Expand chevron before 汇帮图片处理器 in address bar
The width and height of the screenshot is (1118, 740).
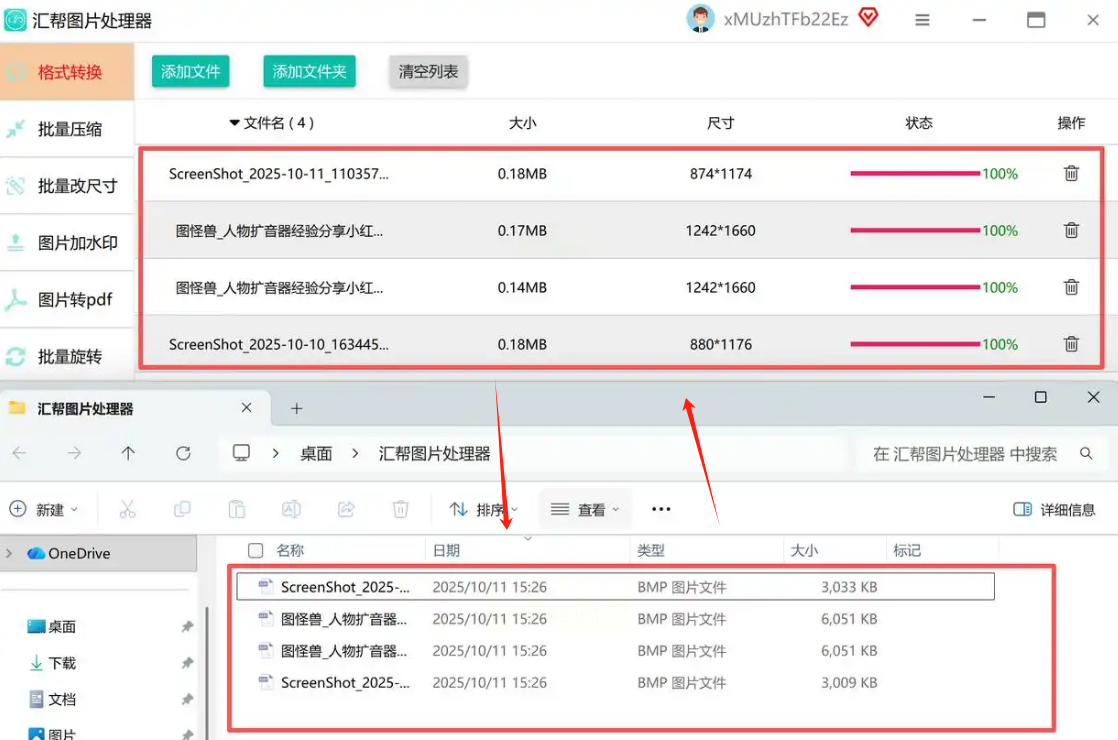(x=355, y=453)
